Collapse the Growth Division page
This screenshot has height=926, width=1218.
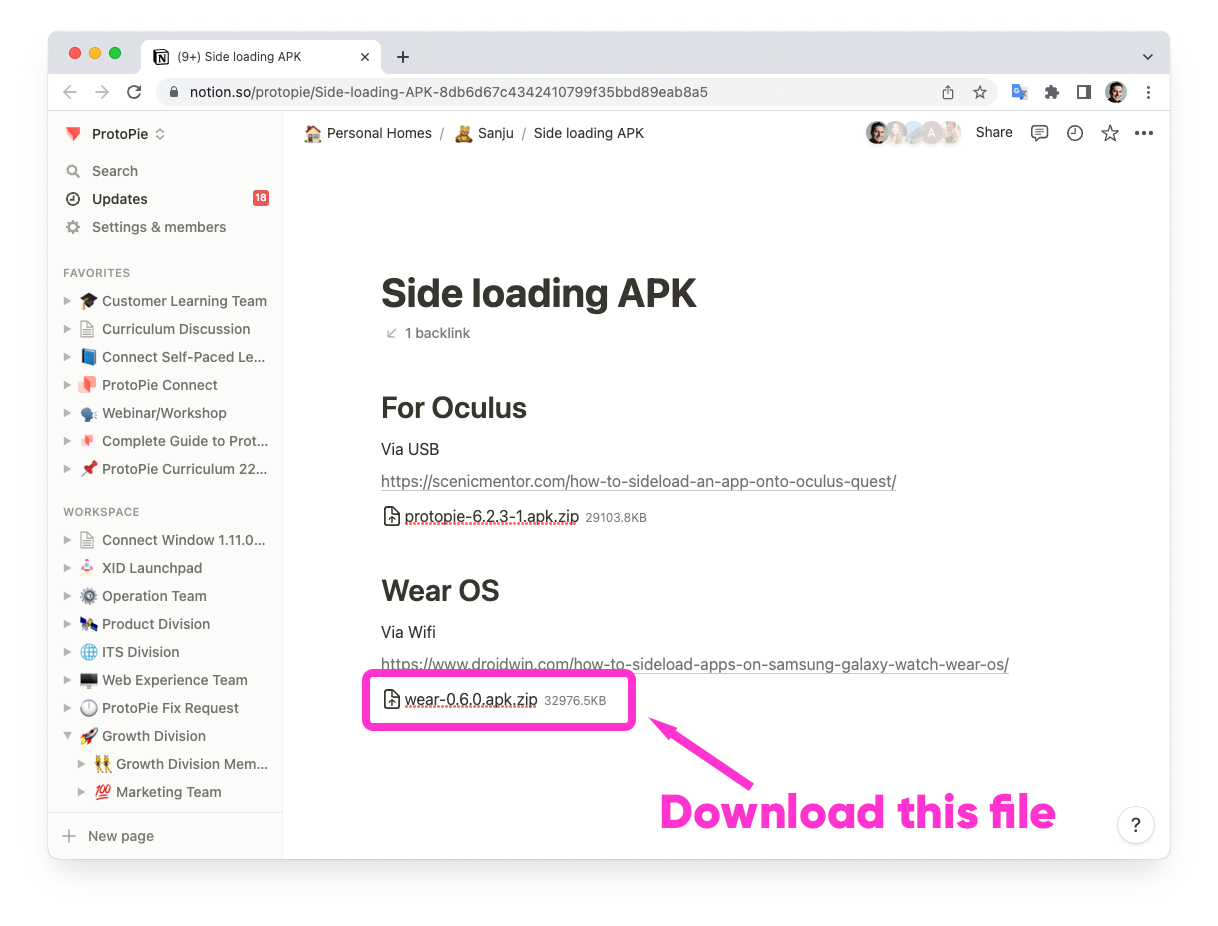(x=67, y=736)
